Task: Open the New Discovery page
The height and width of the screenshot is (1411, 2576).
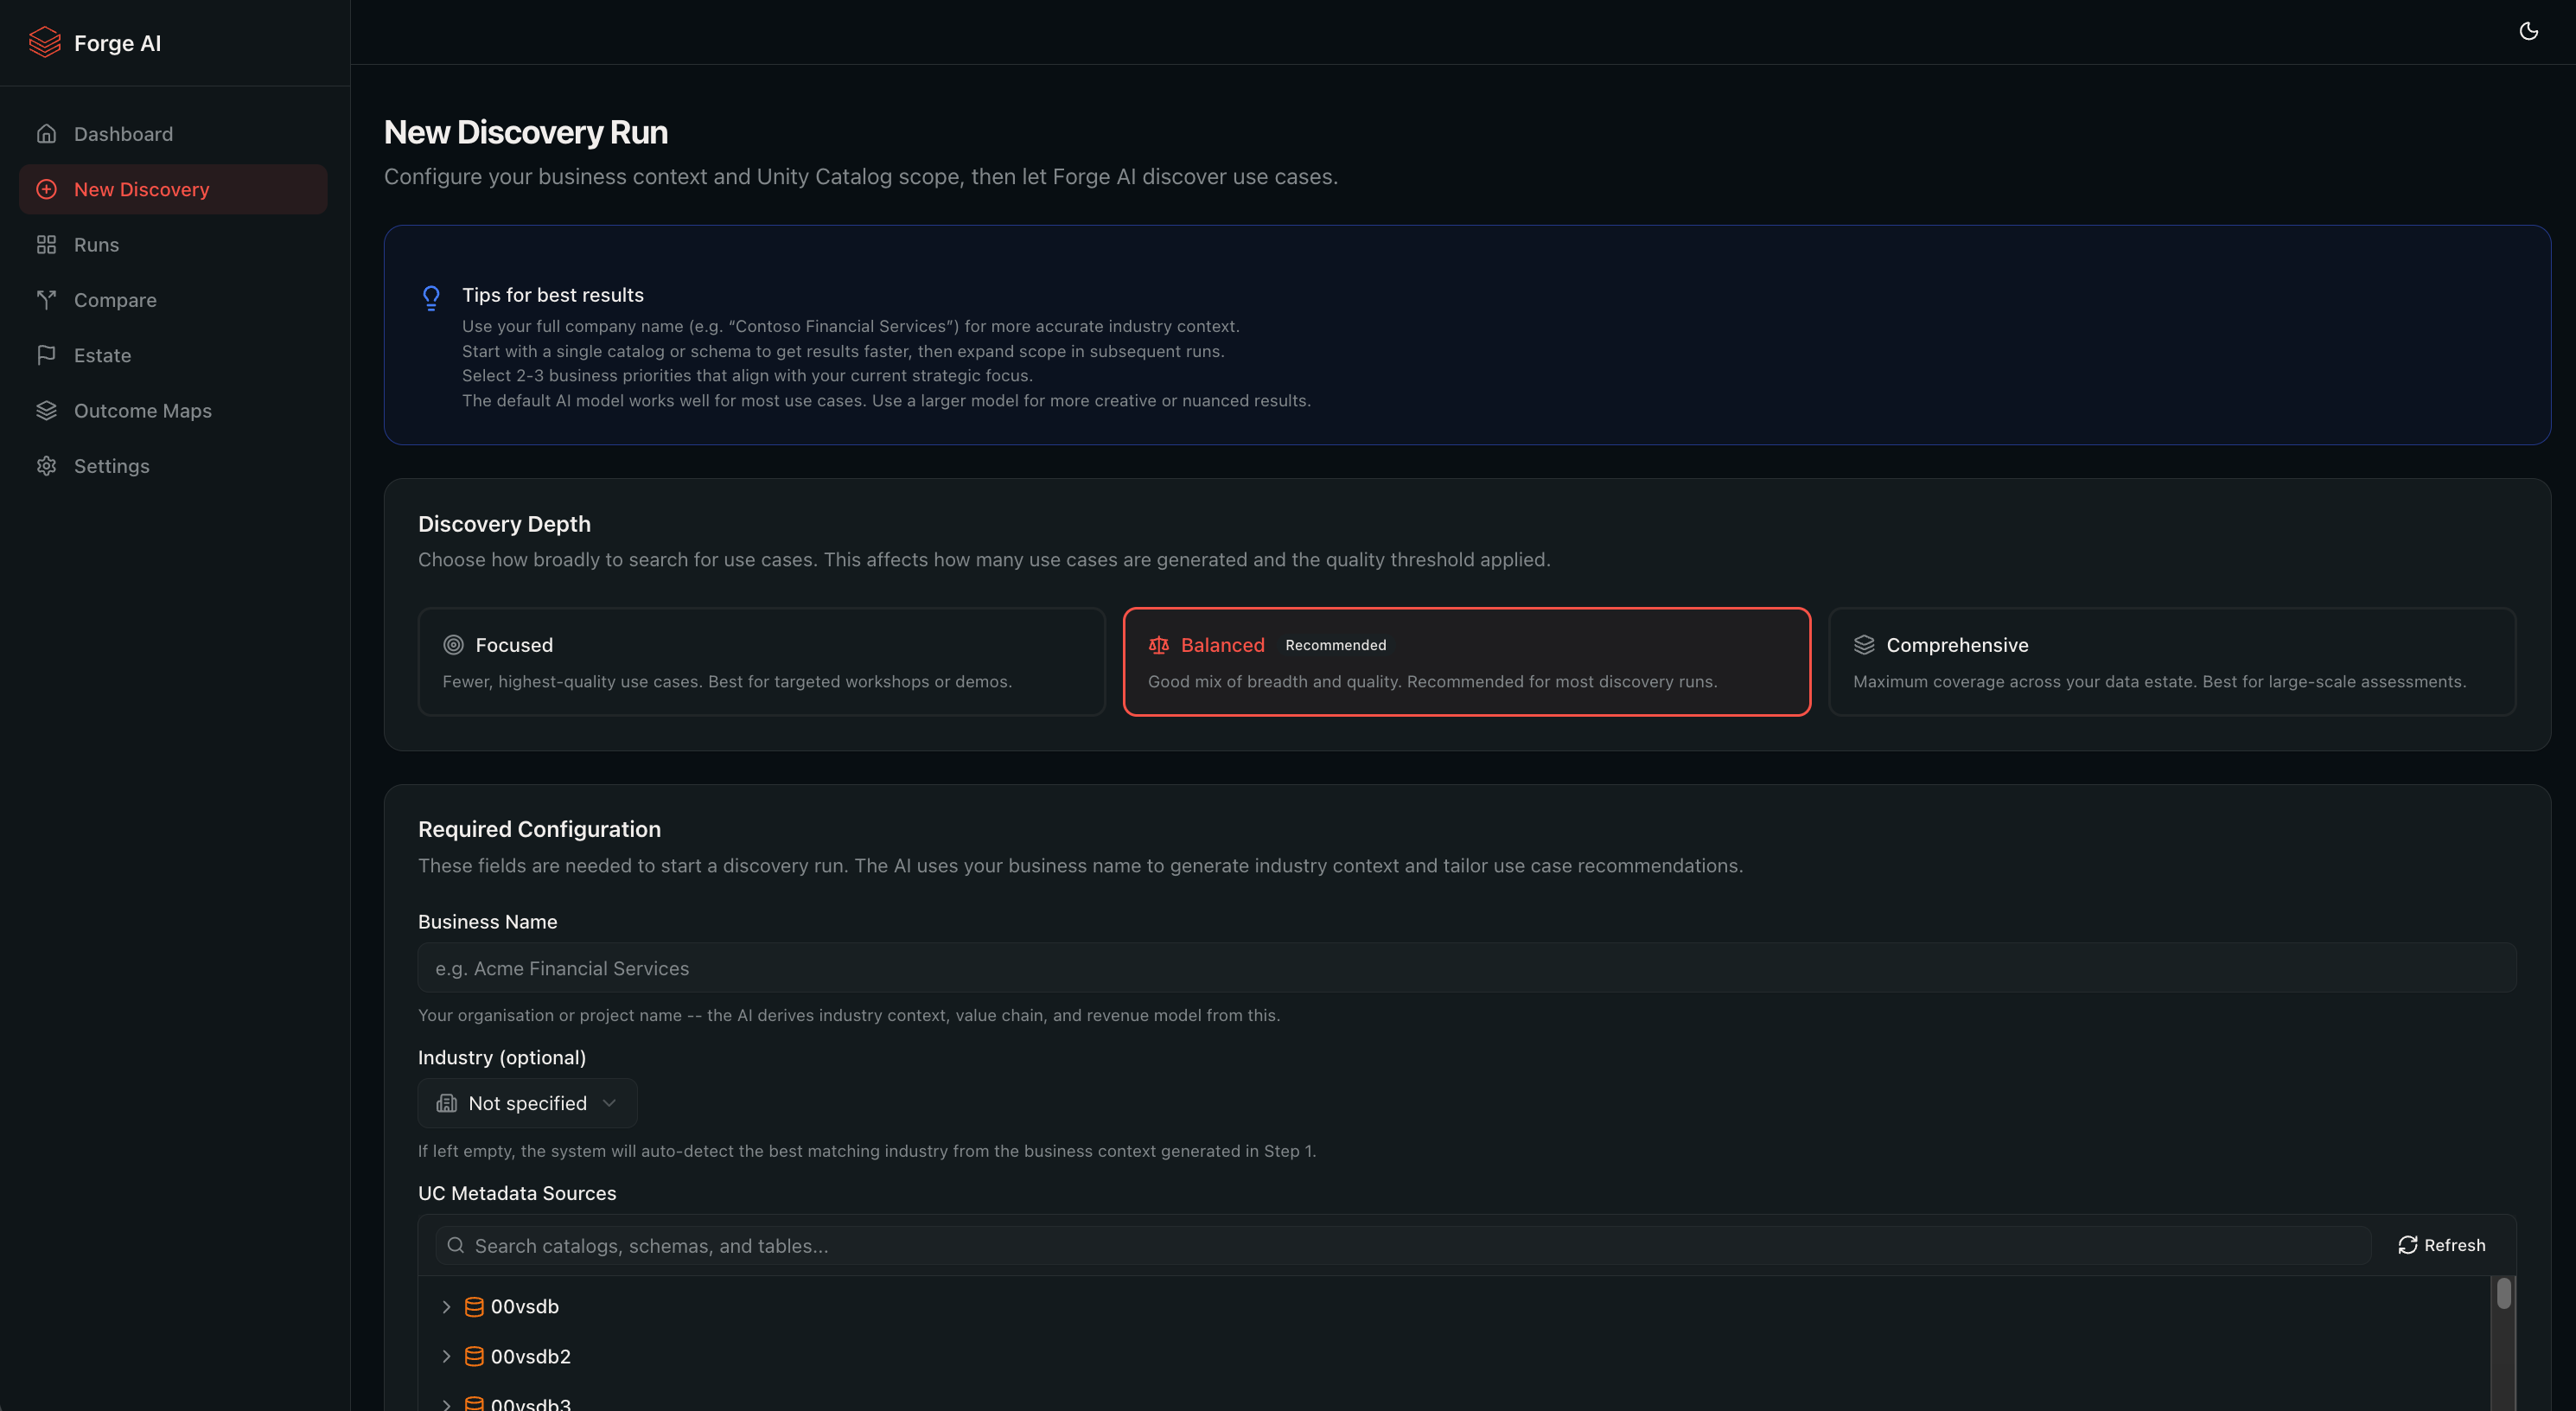Action: click(x=173, y=189)
